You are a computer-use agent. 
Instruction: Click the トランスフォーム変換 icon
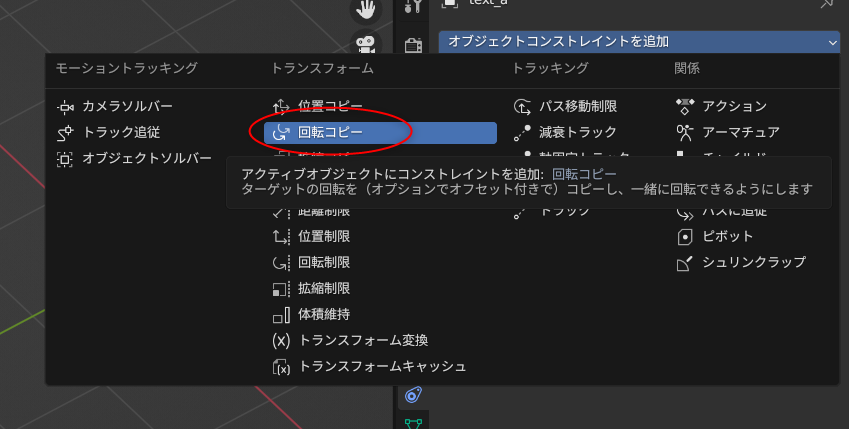[x=281, y=341]
